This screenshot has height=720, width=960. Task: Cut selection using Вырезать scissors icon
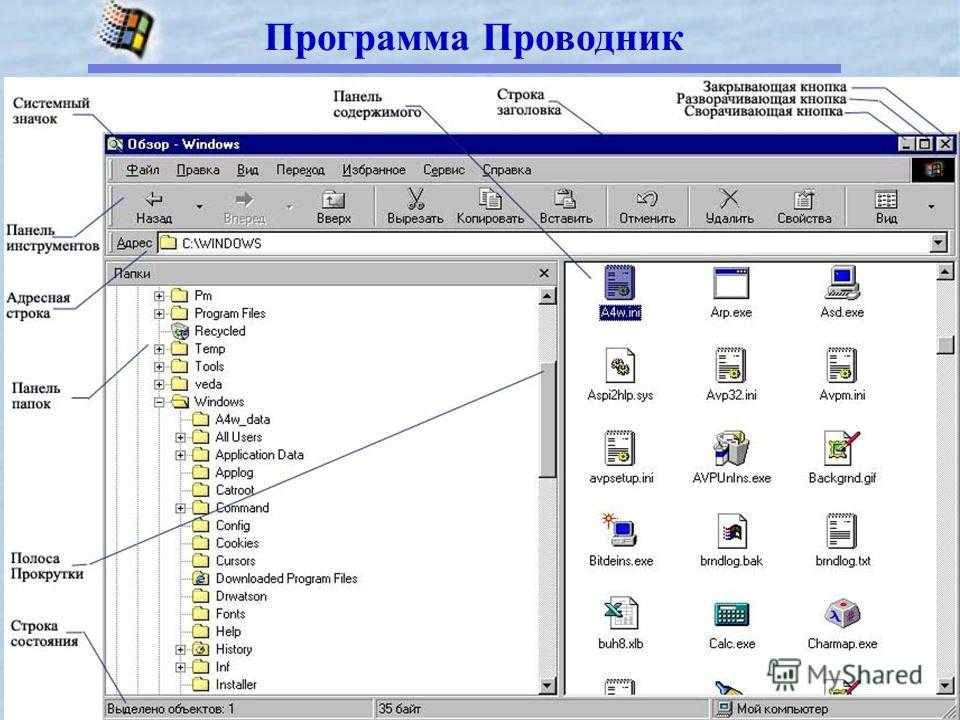tap(415, 207)
